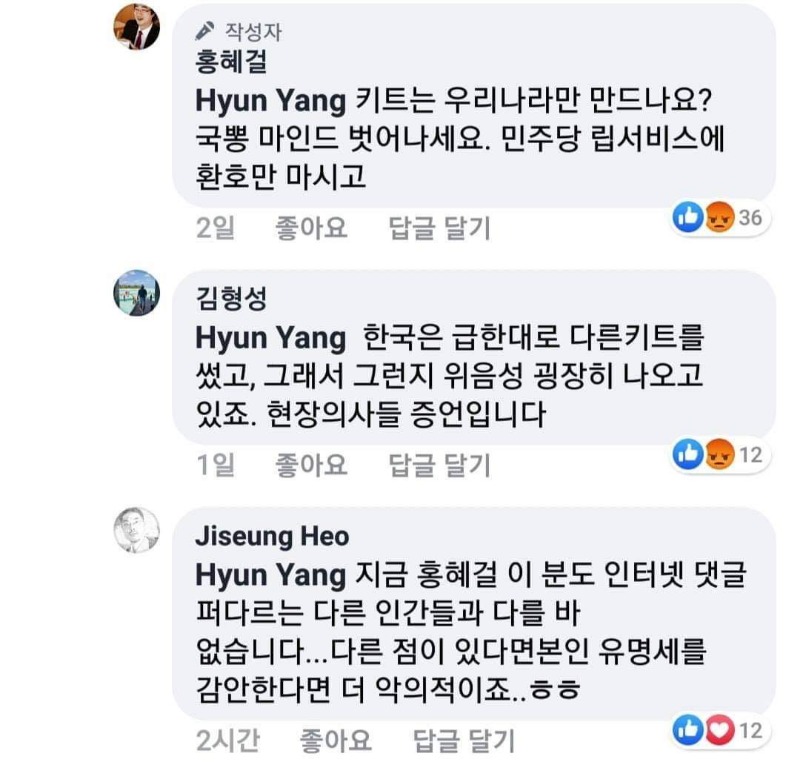Open like and heart reactions on Jiseung Heo's comment
The image size is (800, 762).
click(x=718, y=730)
